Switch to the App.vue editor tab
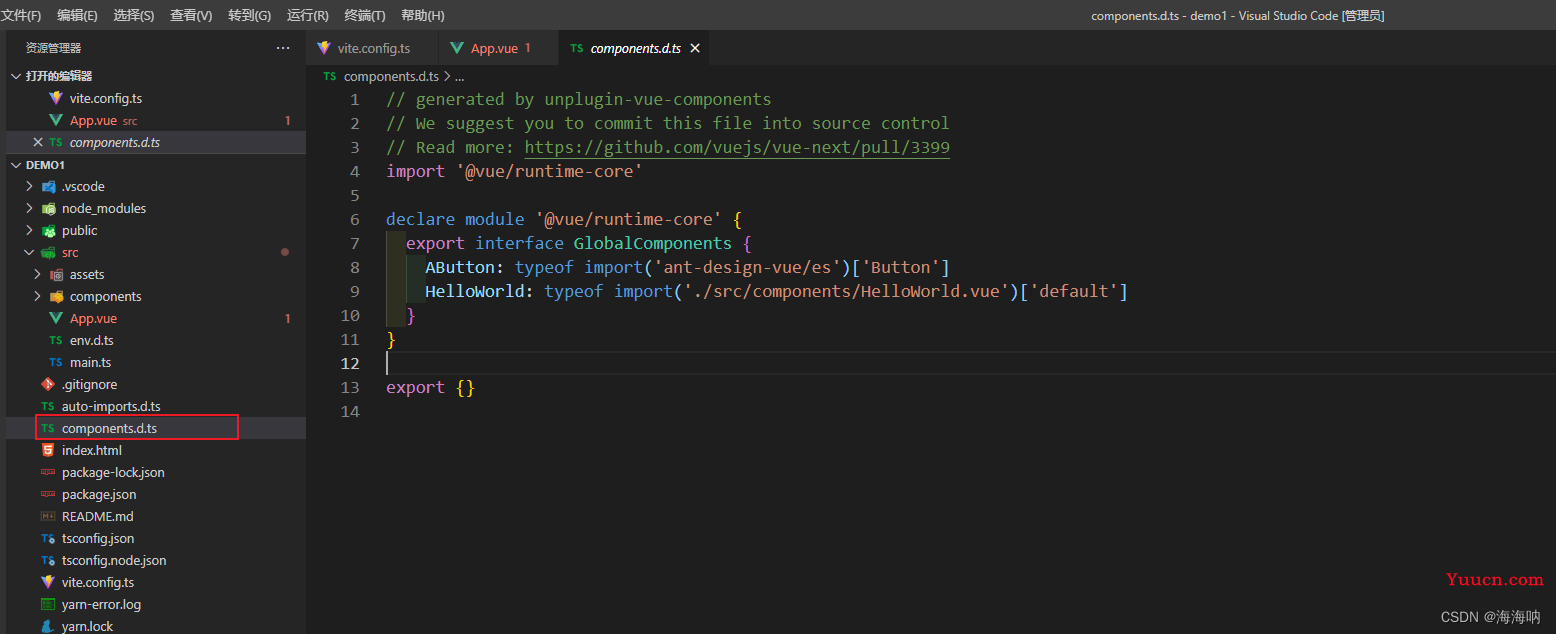 coord(499,48)
